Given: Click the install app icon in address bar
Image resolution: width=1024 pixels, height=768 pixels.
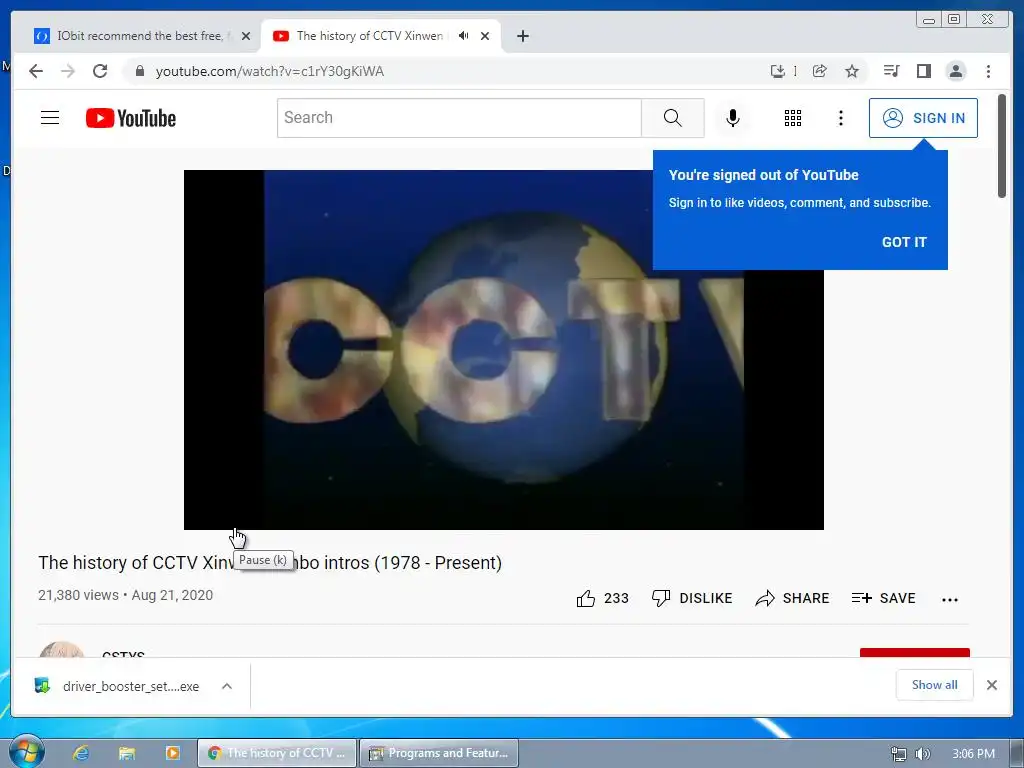Looking at the screenshot, I should click(x=777, y=71).
